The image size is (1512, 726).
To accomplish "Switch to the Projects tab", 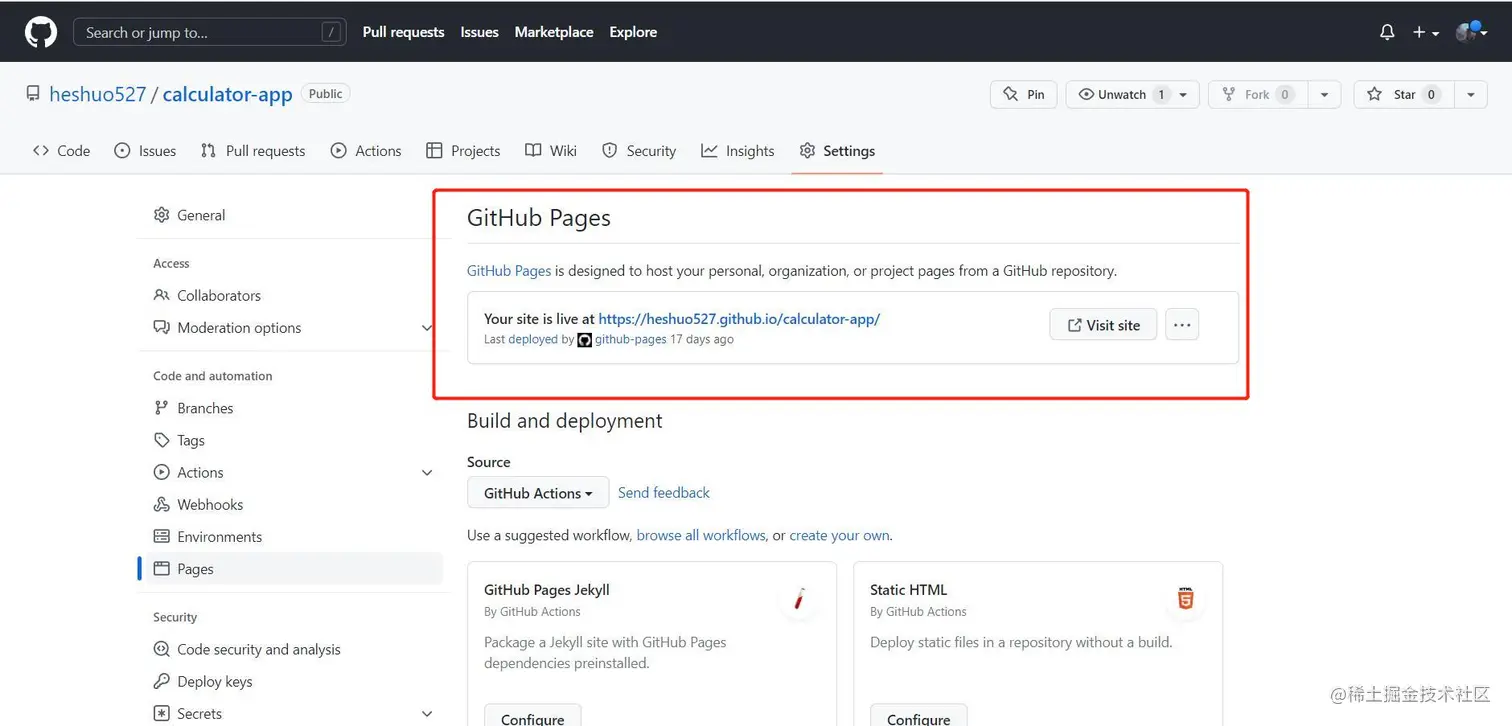I will pyautogui.click(x=463, y=151).
